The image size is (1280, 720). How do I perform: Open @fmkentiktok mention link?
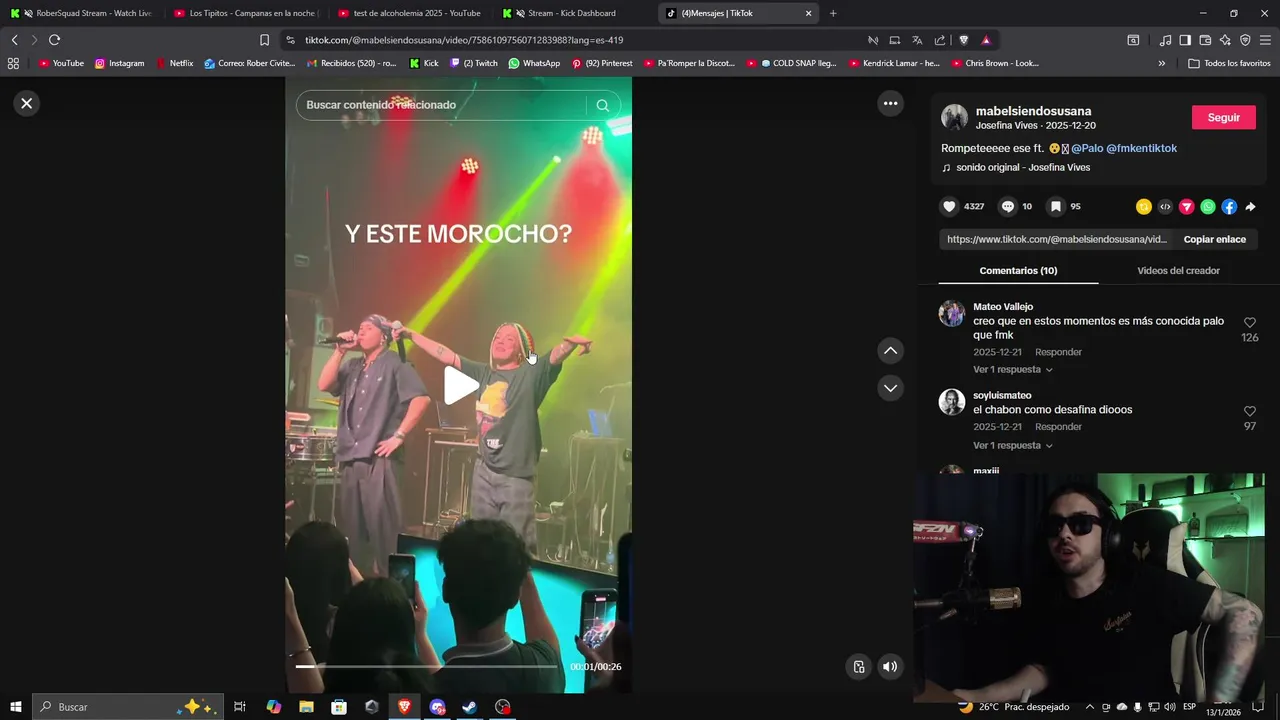tap(1141, 148)
